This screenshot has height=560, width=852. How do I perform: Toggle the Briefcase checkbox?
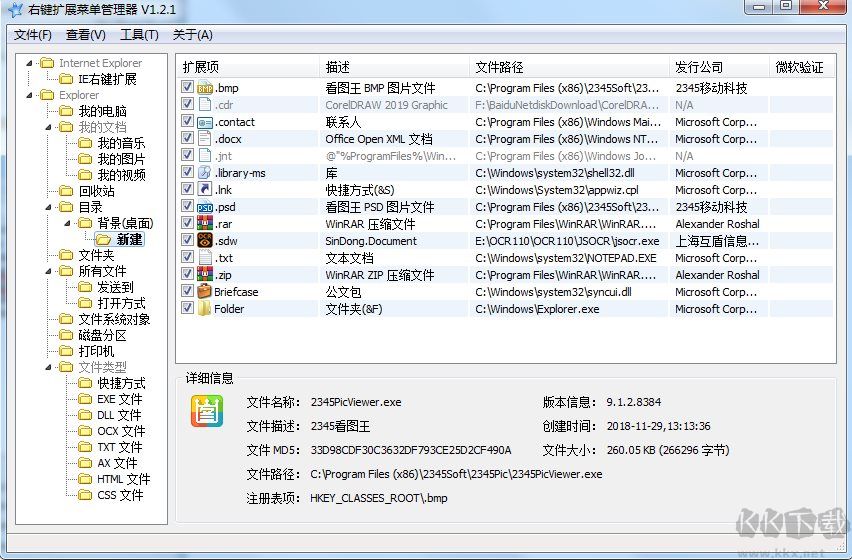click(187, 291)
